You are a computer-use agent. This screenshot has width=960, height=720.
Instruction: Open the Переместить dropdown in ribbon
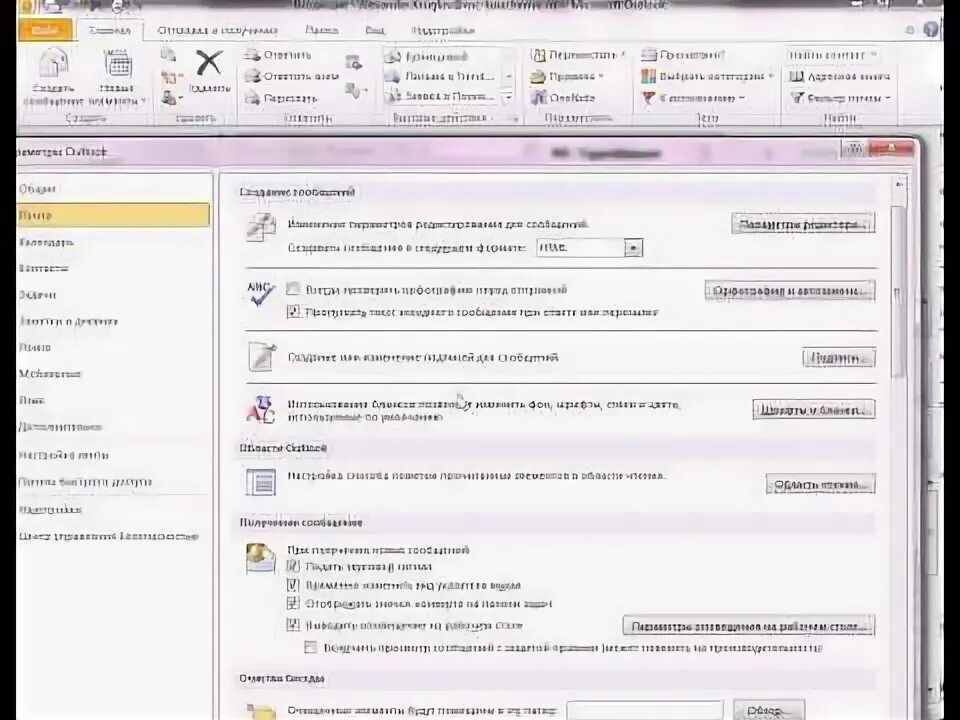[622, 54]
